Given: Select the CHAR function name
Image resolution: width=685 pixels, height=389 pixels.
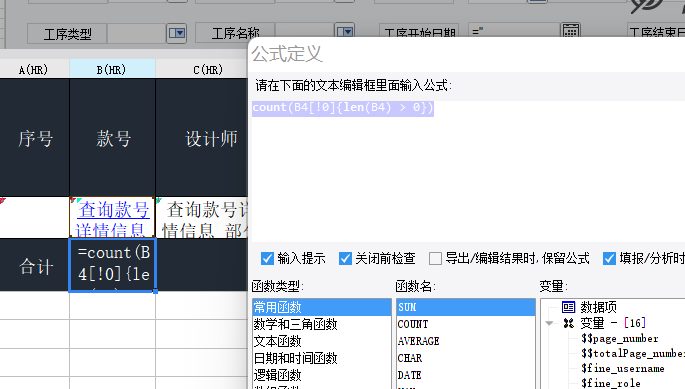Looking at the screenshot, I should tap(466, 358).
